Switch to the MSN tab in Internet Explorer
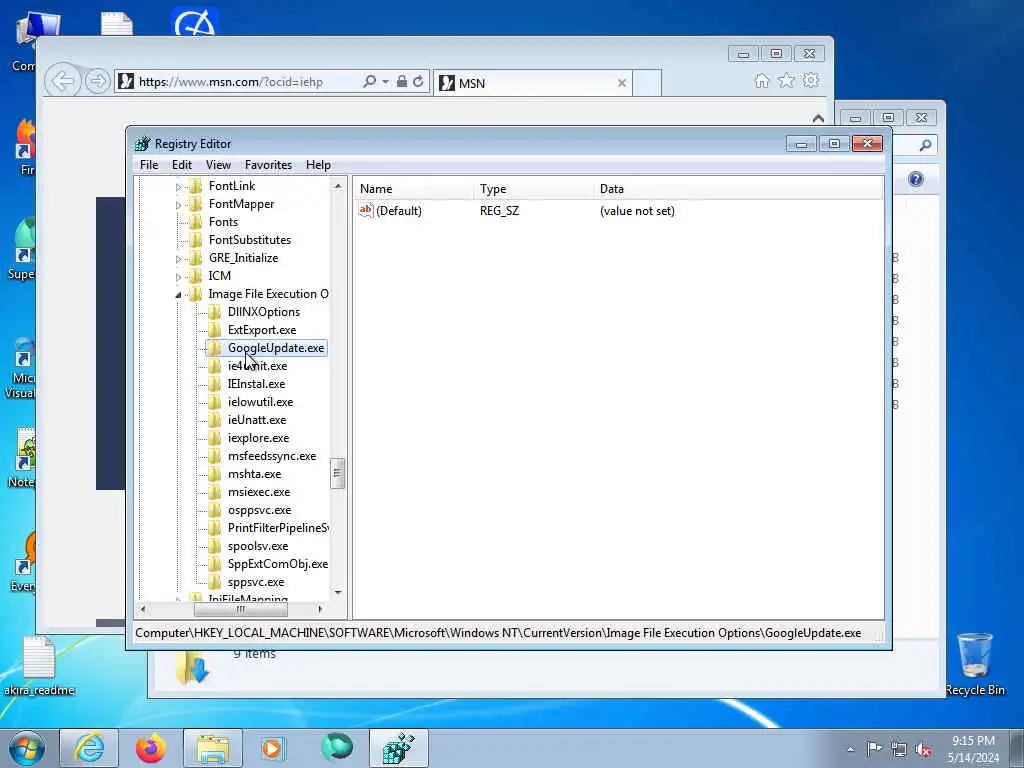The height and width of the screenshot is (768, 1024). (532, 83)
